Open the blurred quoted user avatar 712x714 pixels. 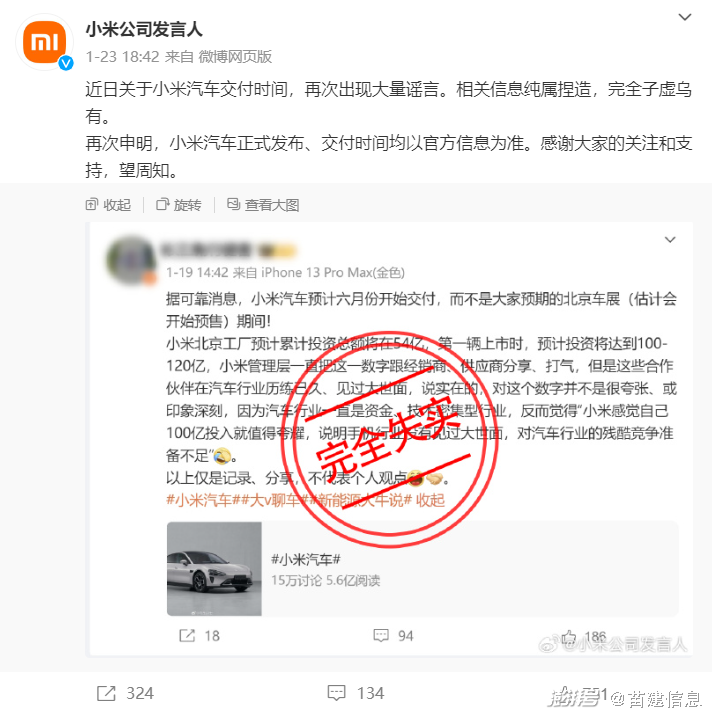(x=132, y=260)
